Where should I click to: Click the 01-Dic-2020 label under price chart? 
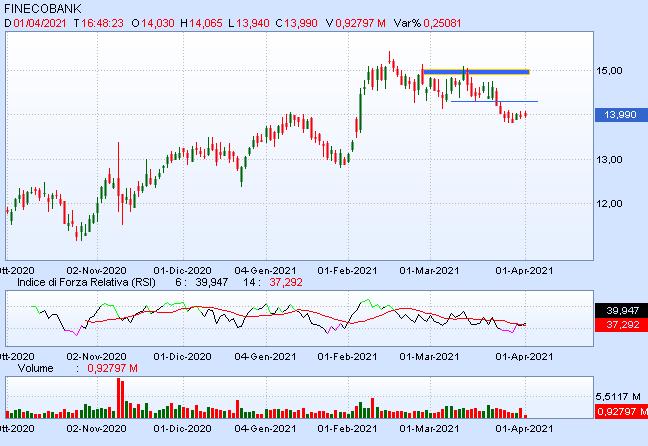click(x=182, y=271)
